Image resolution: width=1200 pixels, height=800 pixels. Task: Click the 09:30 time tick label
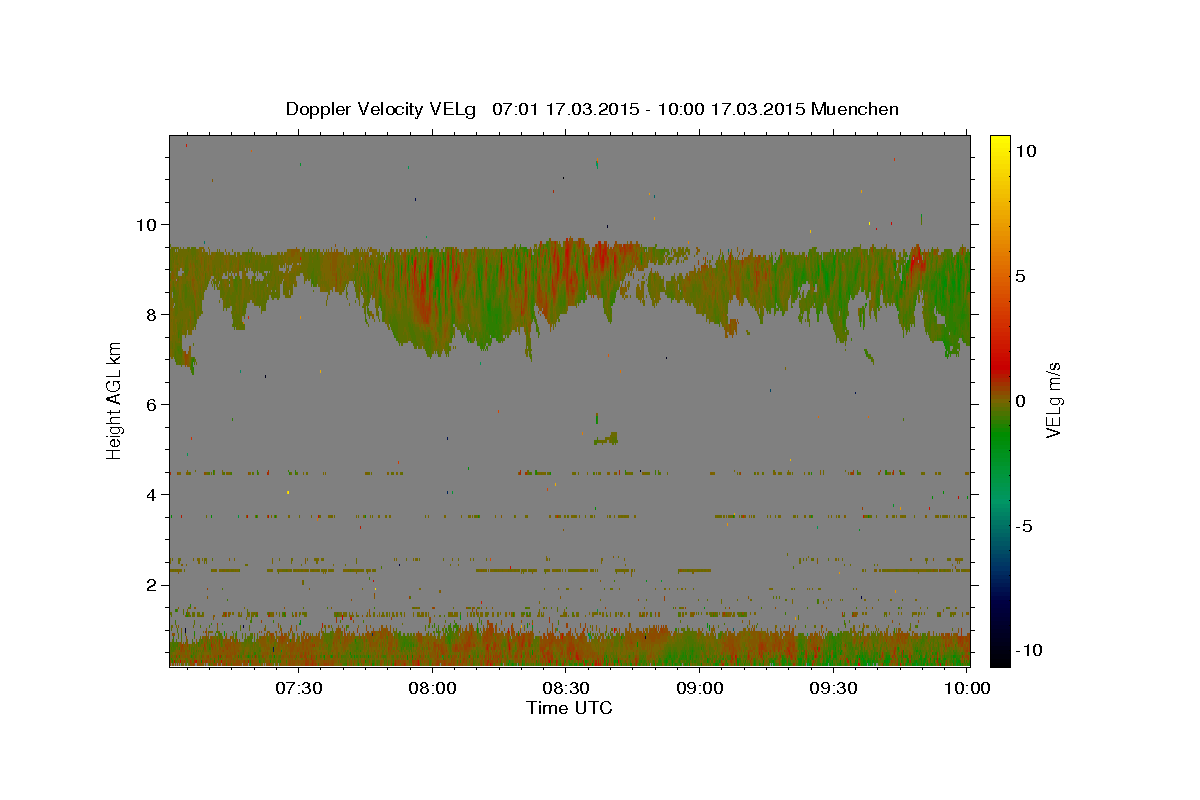(834, 688)
